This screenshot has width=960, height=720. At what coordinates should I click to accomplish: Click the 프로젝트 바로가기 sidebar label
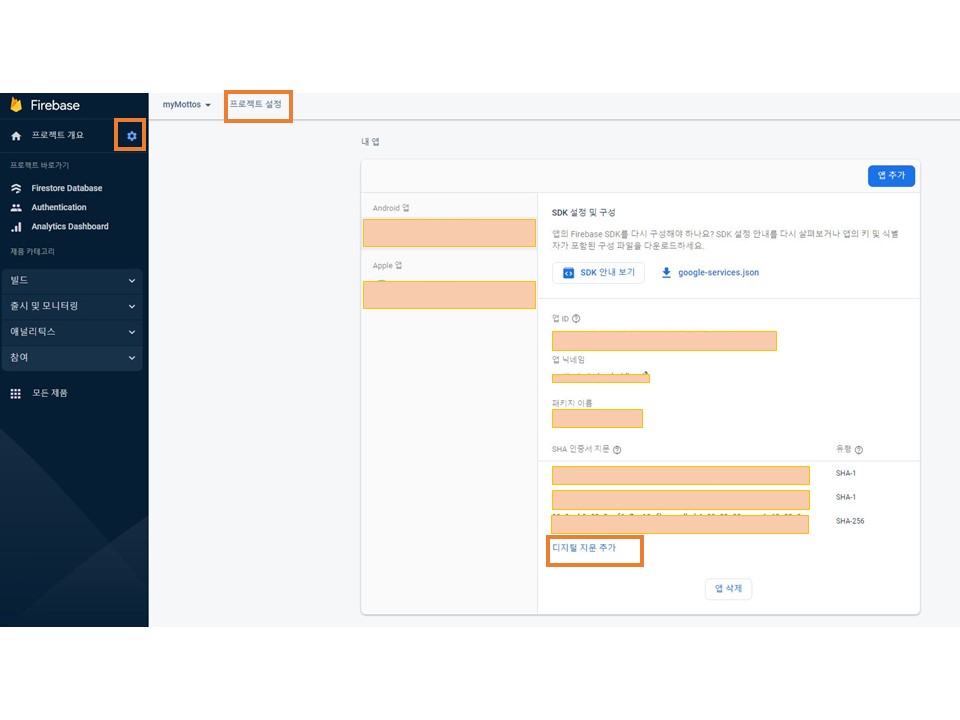[x=40, y=165]
